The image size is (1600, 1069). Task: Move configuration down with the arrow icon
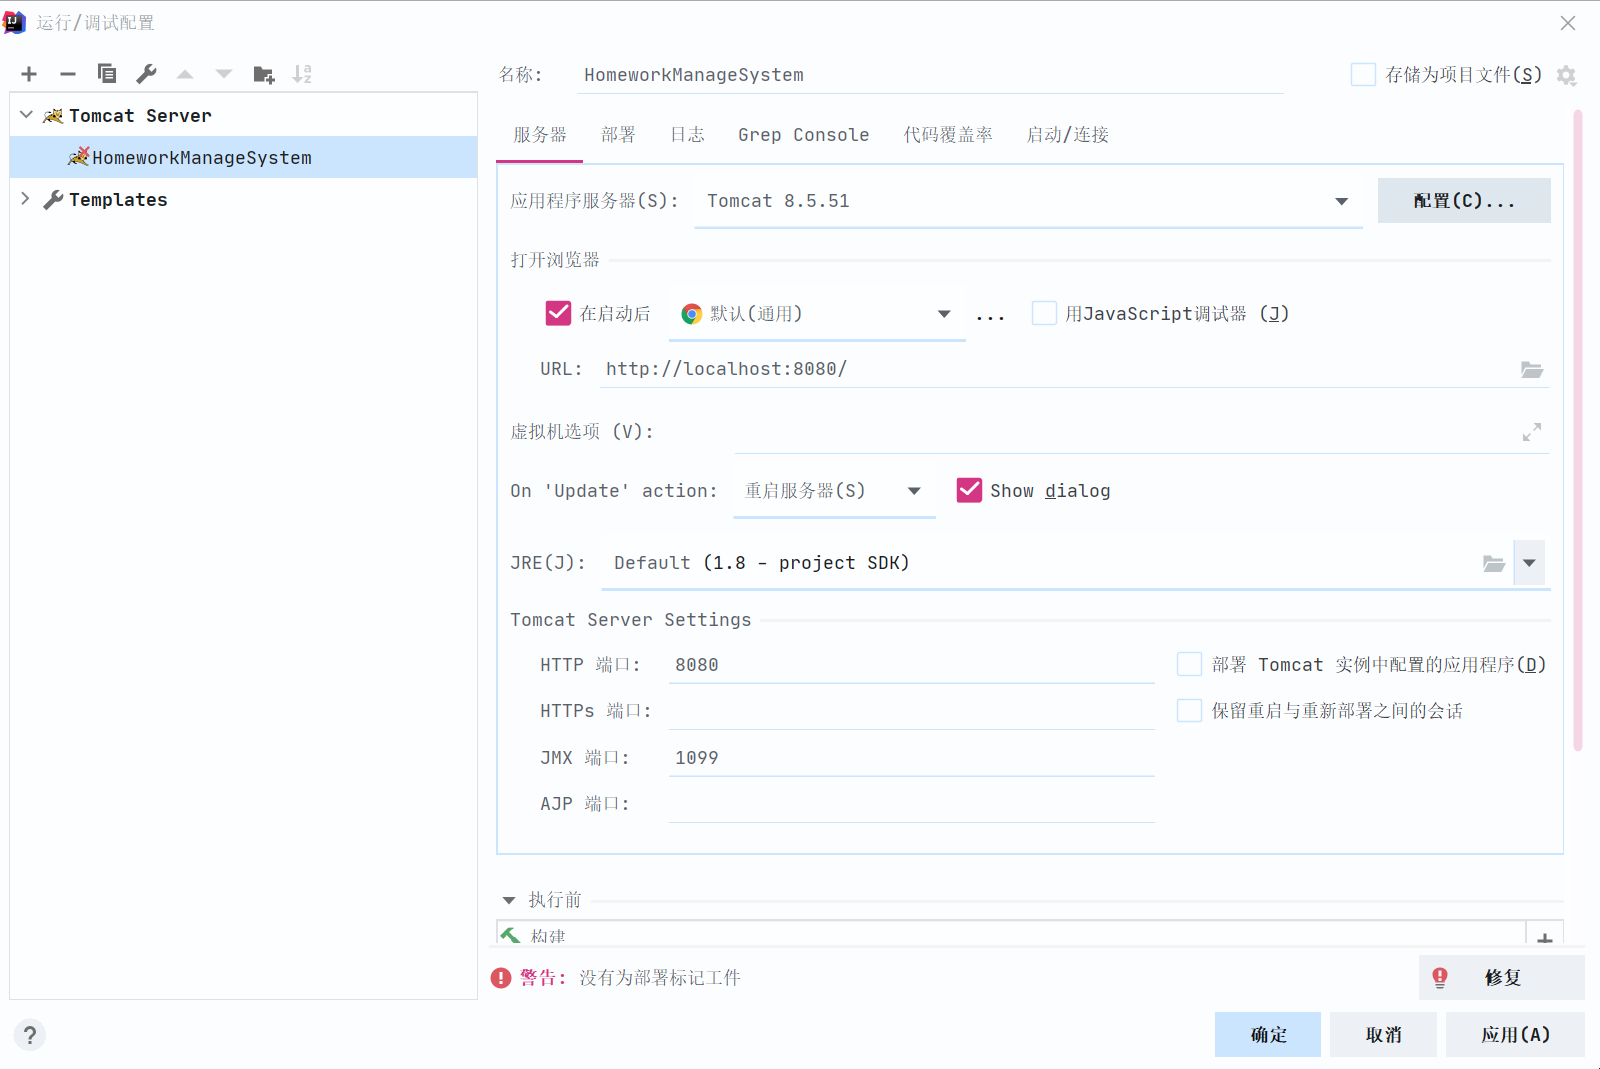pos(224,74)
